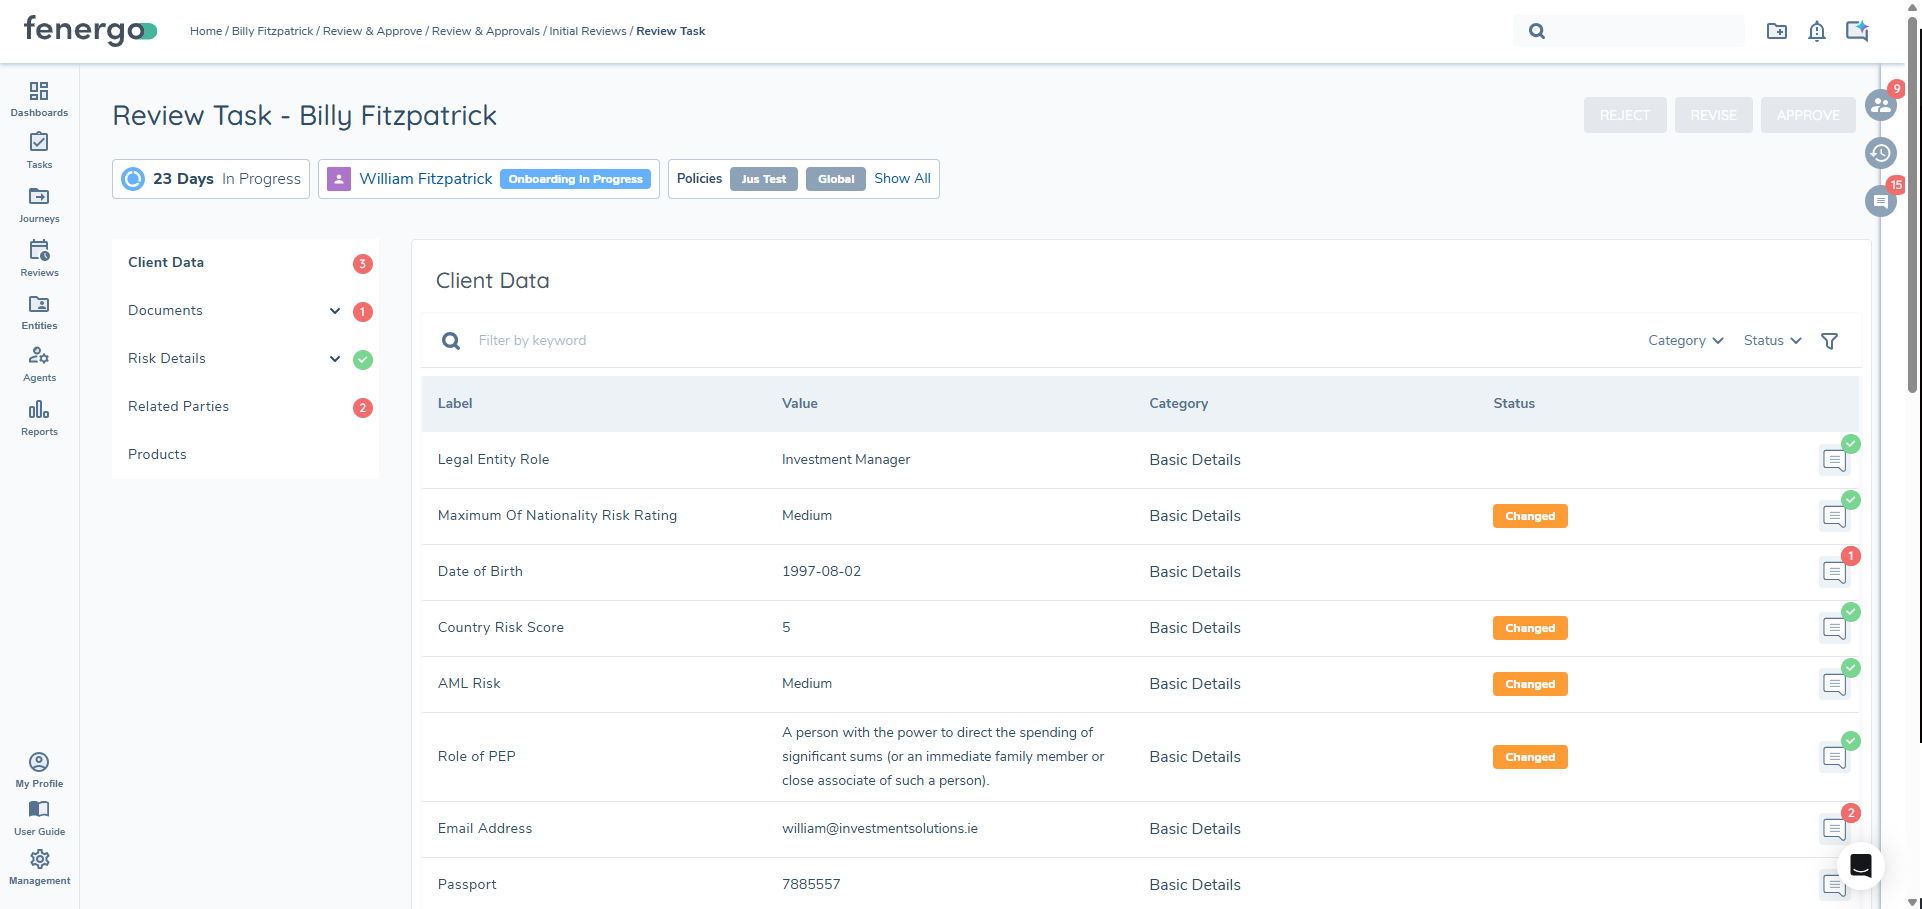Click the APPROVE button
The width and height of the screenshot is (1922, 909).
(1807, 115)
